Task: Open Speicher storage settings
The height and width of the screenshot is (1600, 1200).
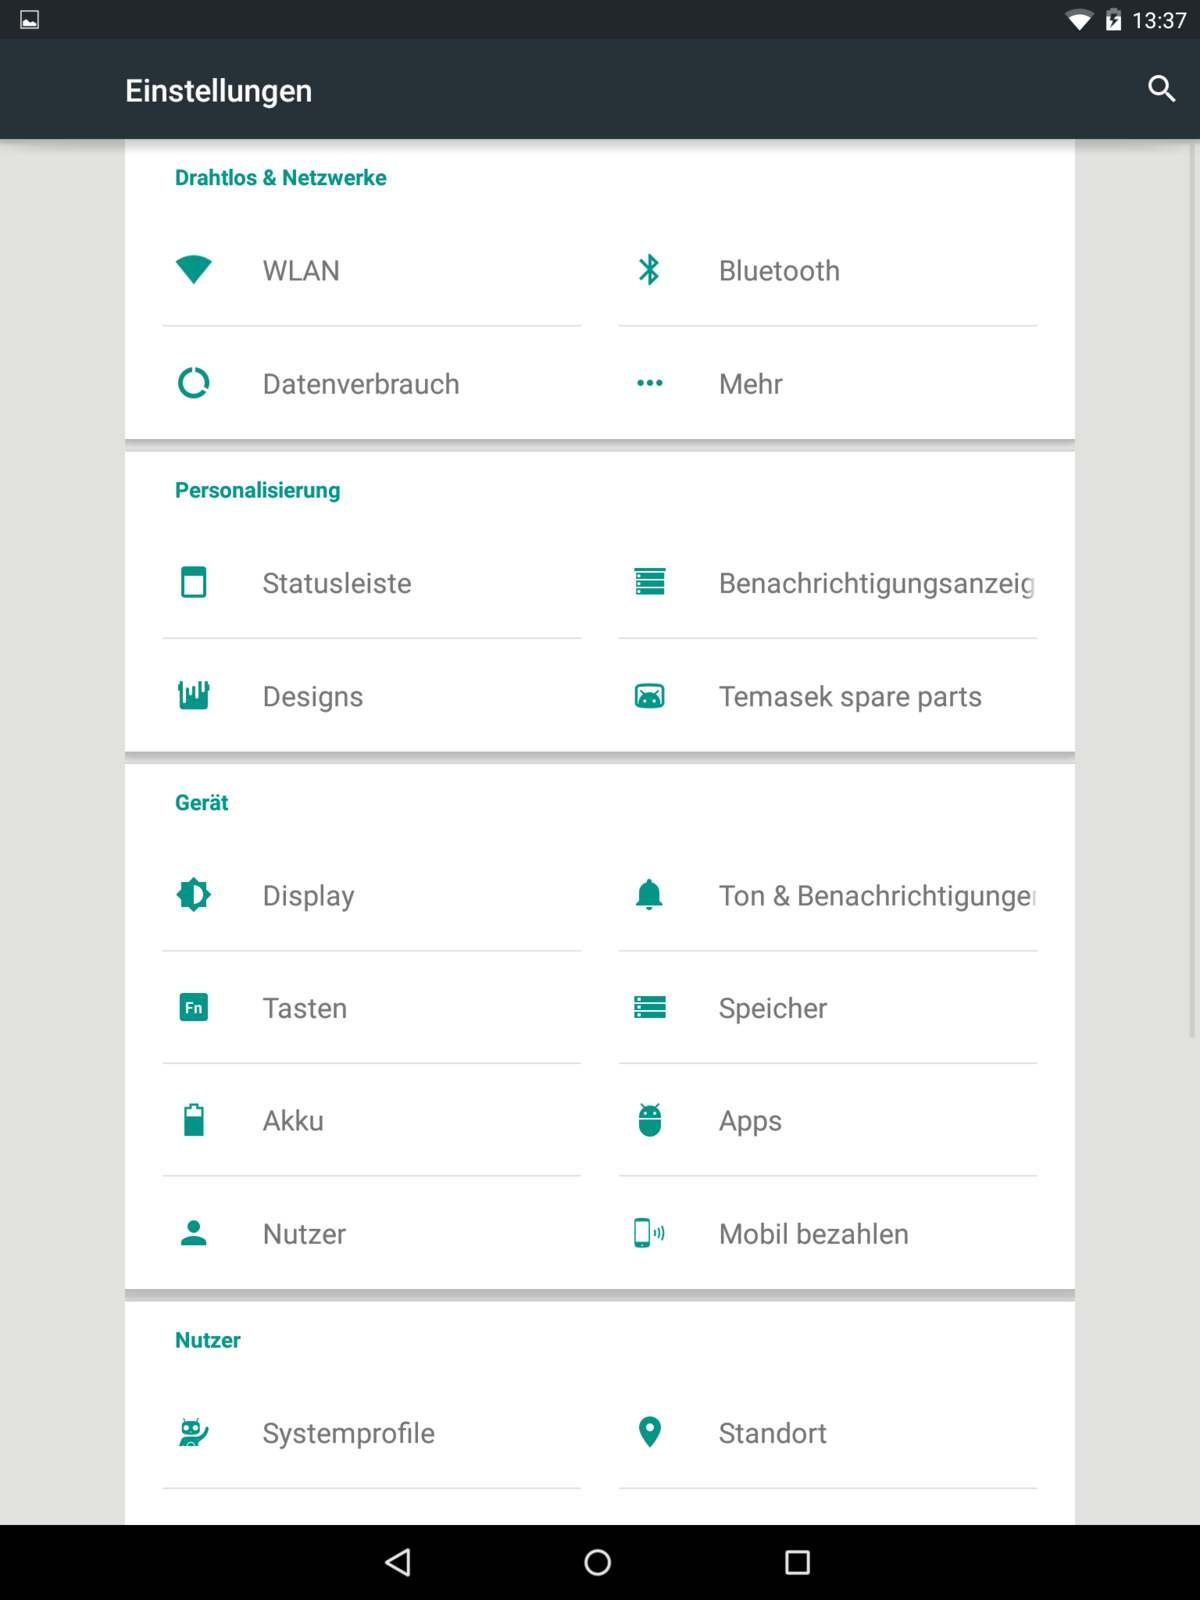Action: pyautogui.click(x=772, y=1008)
